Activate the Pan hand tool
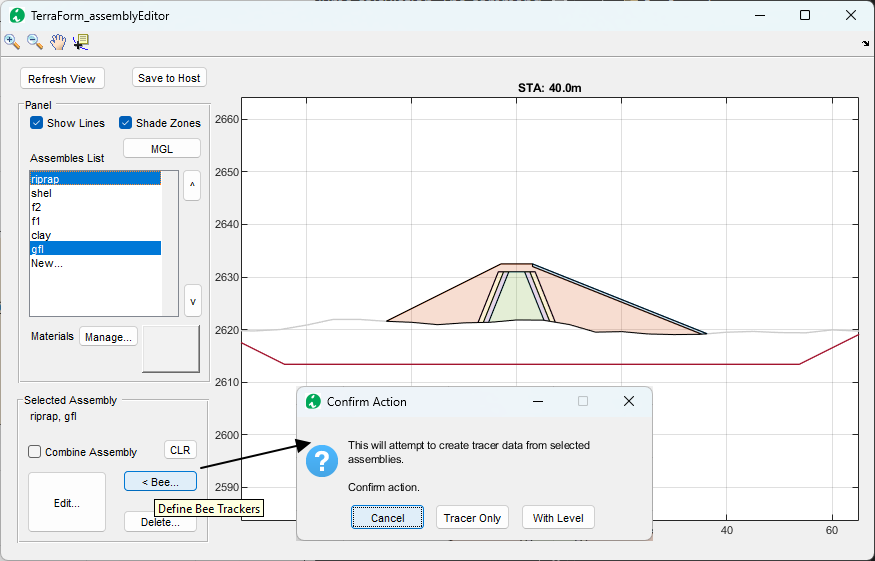 coord(58,42)
